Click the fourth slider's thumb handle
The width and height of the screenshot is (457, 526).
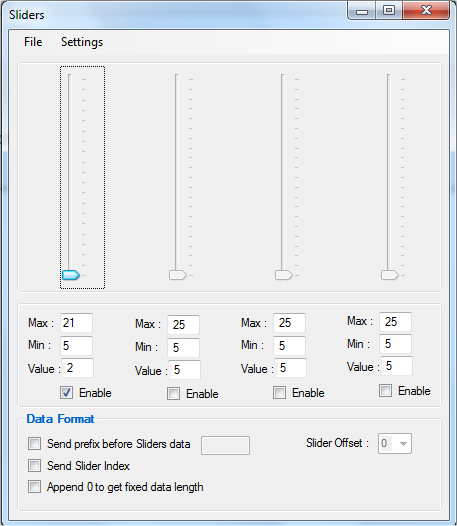[x=390, y=275]
